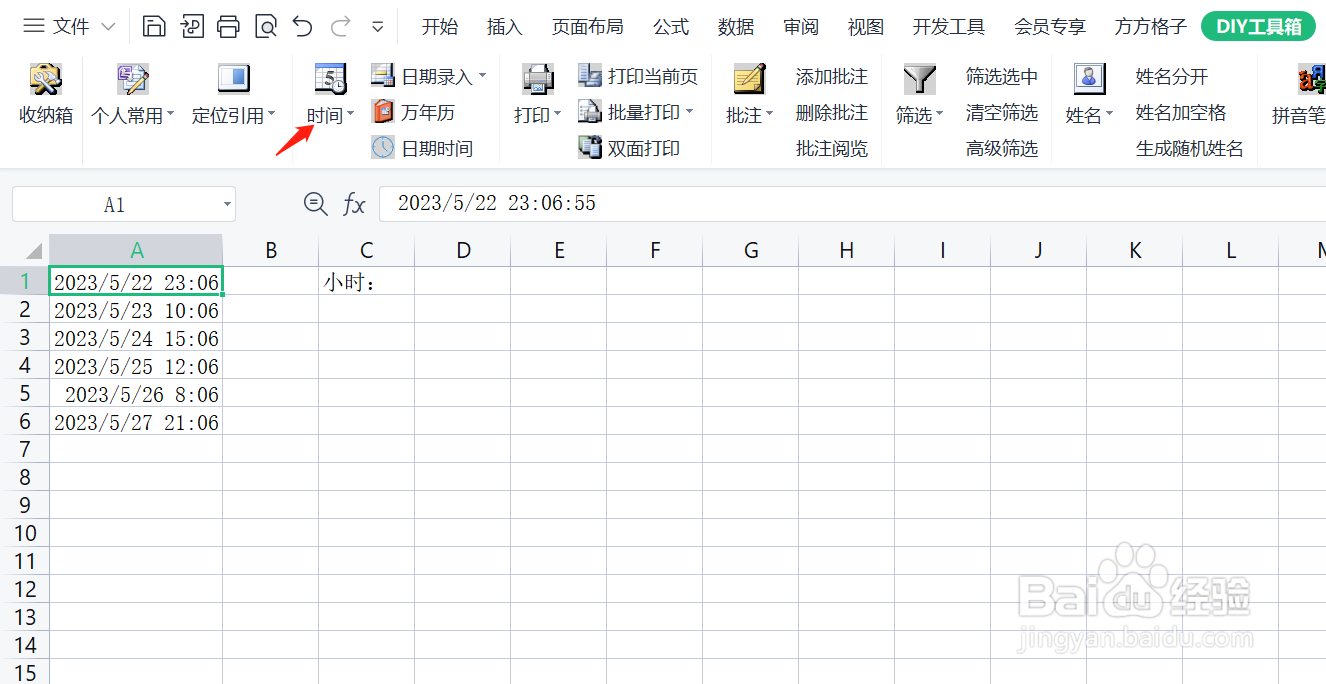1326x684 pixels.
Task: Click 姓名分开 button
Action: (1172, 76)
